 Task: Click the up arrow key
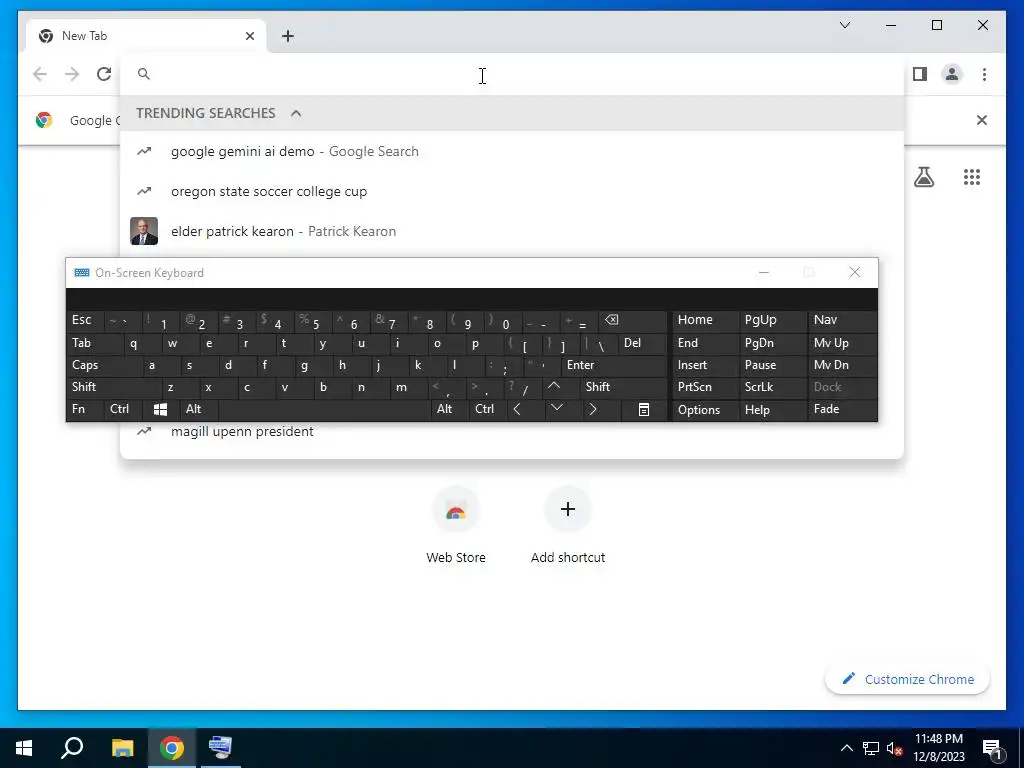560,387
